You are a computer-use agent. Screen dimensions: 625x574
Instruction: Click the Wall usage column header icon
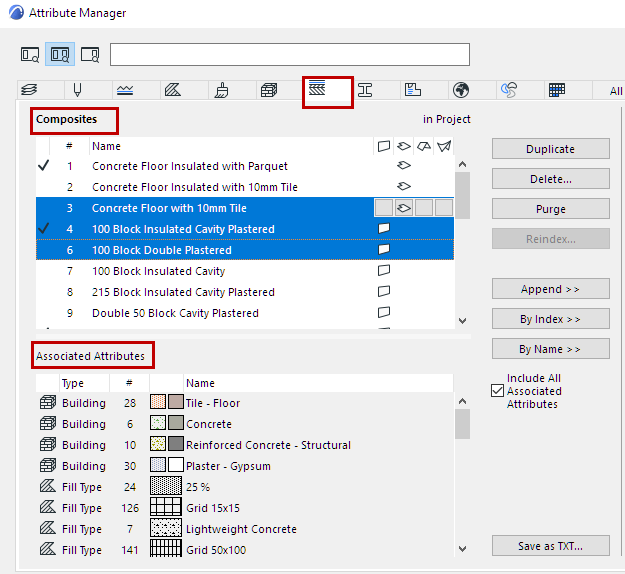point(383,146)
